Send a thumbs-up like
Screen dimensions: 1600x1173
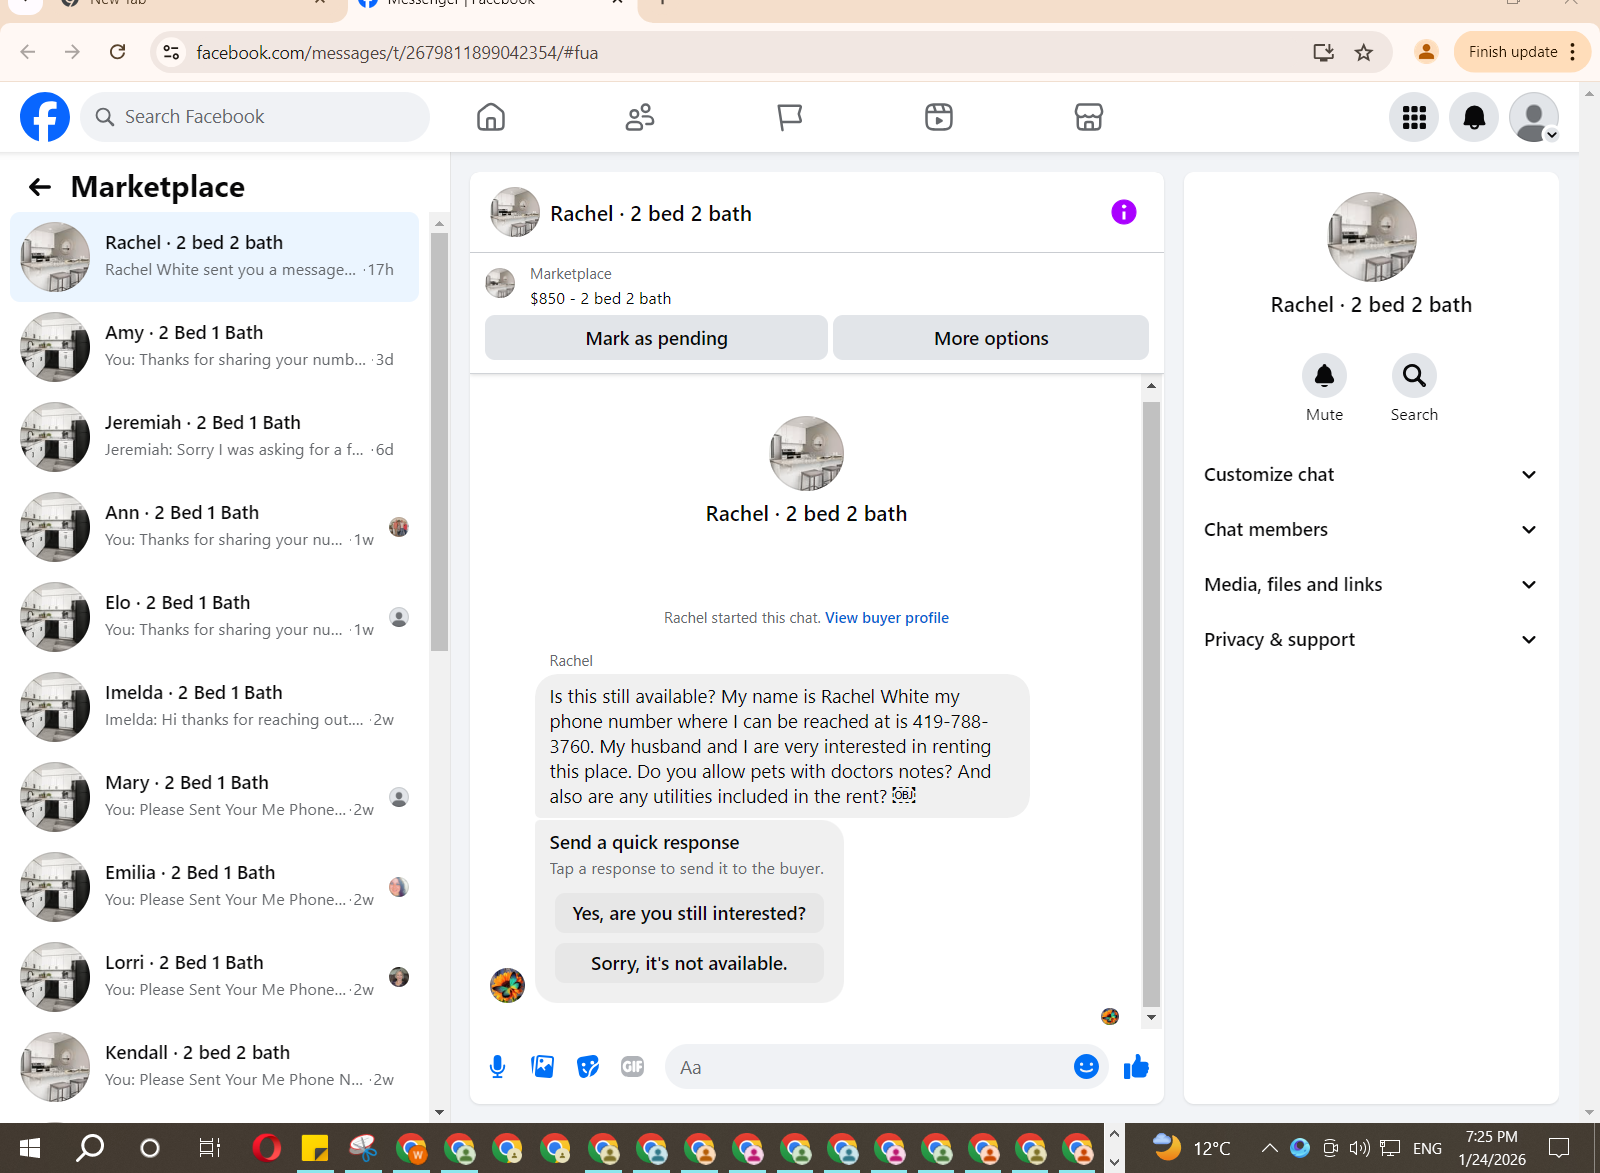tap(1136, 1067)
